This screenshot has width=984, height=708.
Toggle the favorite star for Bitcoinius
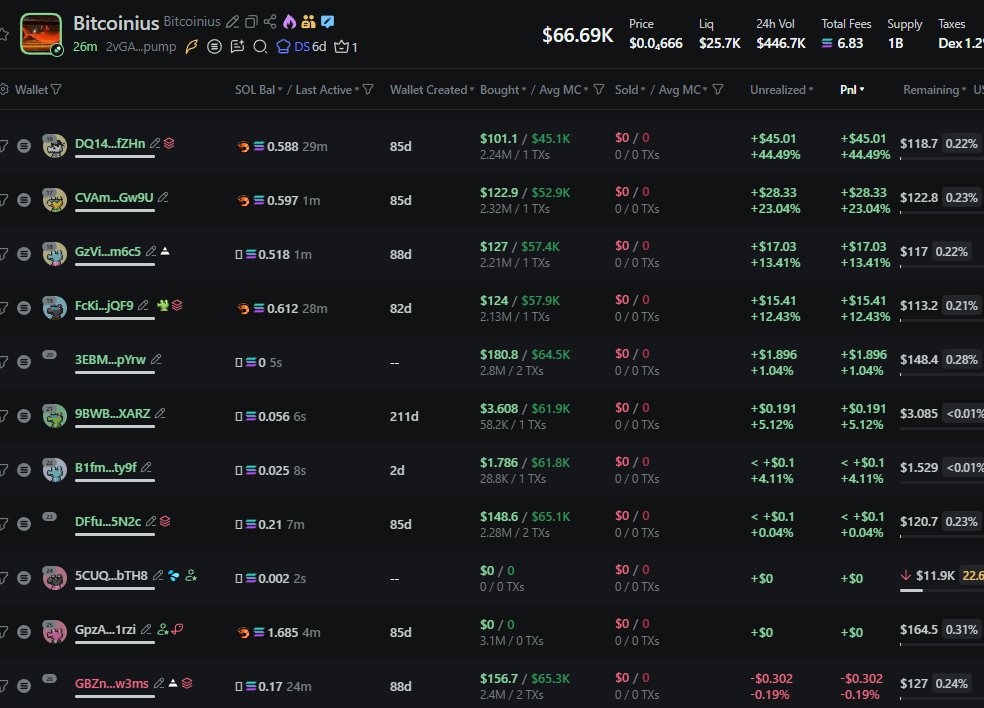4,34
